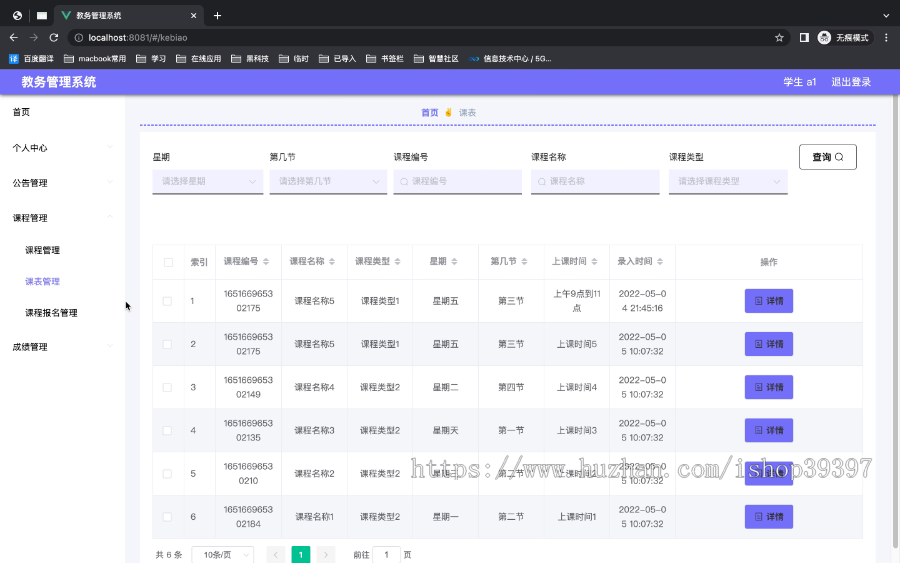Open the browser three-dot menu

click(886, 37)
